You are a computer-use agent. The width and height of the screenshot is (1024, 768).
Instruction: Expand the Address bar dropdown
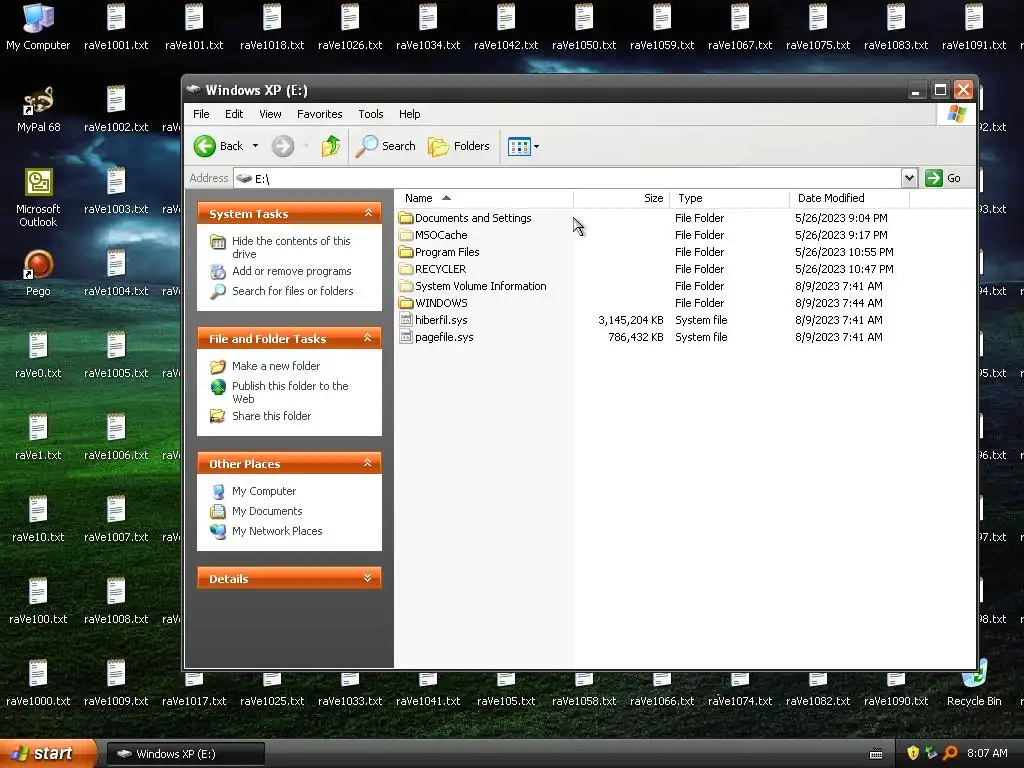pyautogui.click(x=909, y=178)
